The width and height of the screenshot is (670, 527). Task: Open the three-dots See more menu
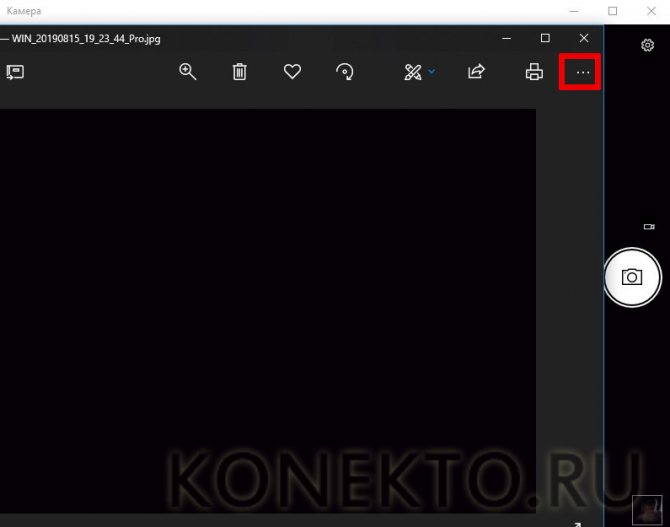pos(583,73)
